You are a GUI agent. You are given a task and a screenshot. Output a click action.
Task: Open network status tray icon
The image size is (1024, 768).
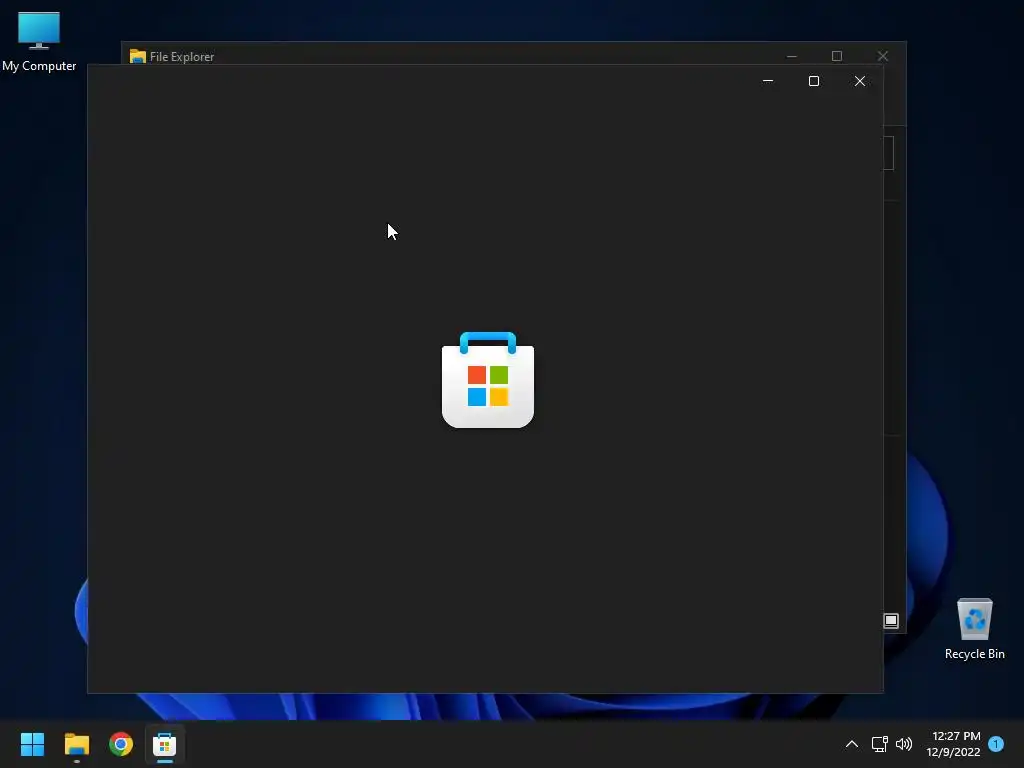(x=880, y=744)
